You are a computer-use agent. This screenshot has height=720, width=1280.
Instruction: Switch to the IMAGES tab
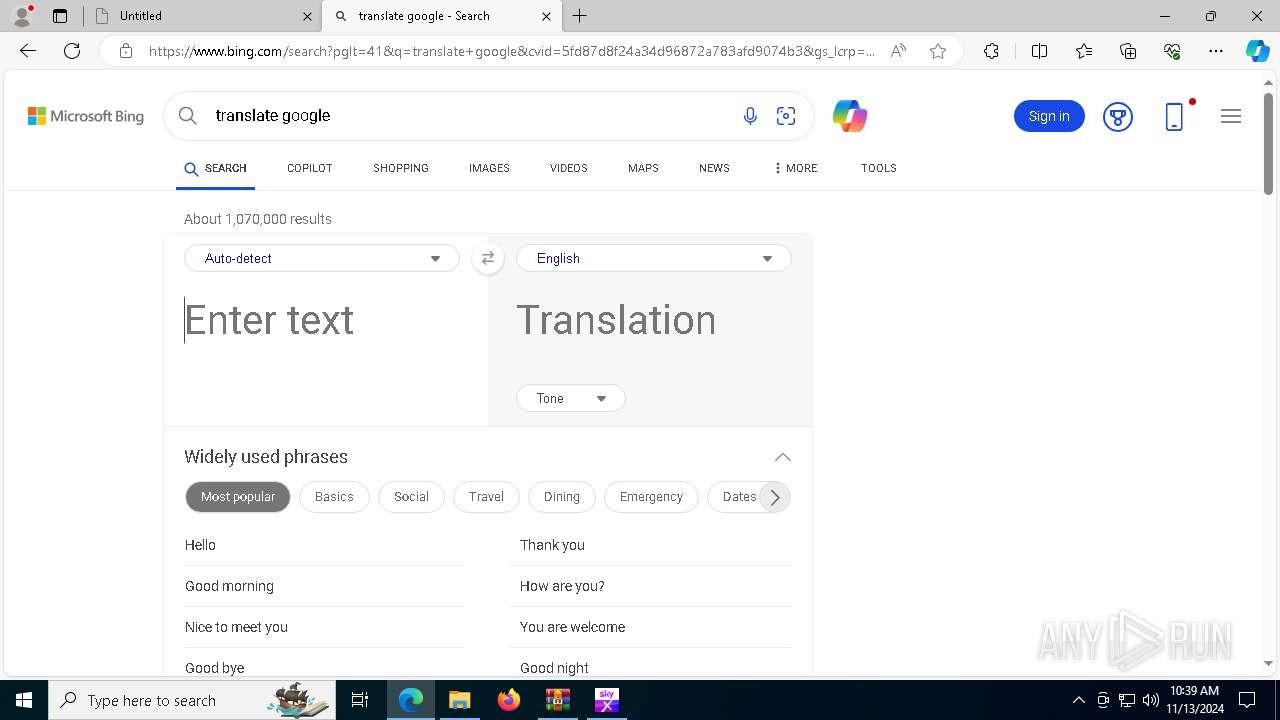point(489,168)
